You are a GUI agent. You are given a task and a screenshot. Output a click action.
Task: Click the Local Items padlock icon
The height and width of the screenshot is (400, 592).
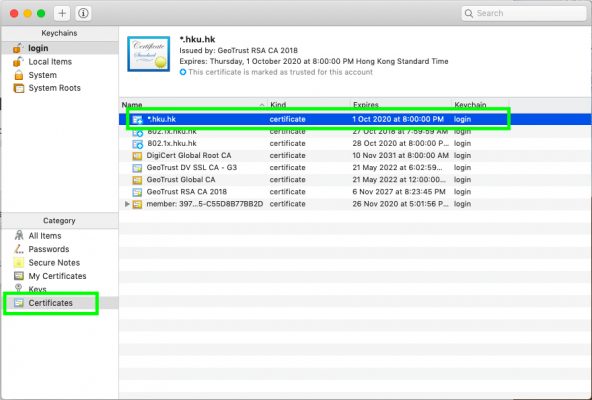click(18, 61)
